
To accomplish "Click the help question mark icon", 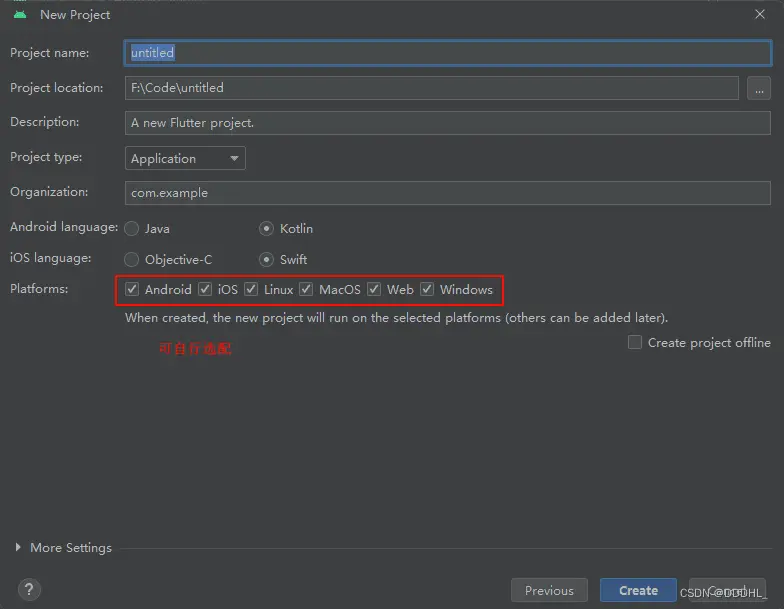I will point(29,589).
